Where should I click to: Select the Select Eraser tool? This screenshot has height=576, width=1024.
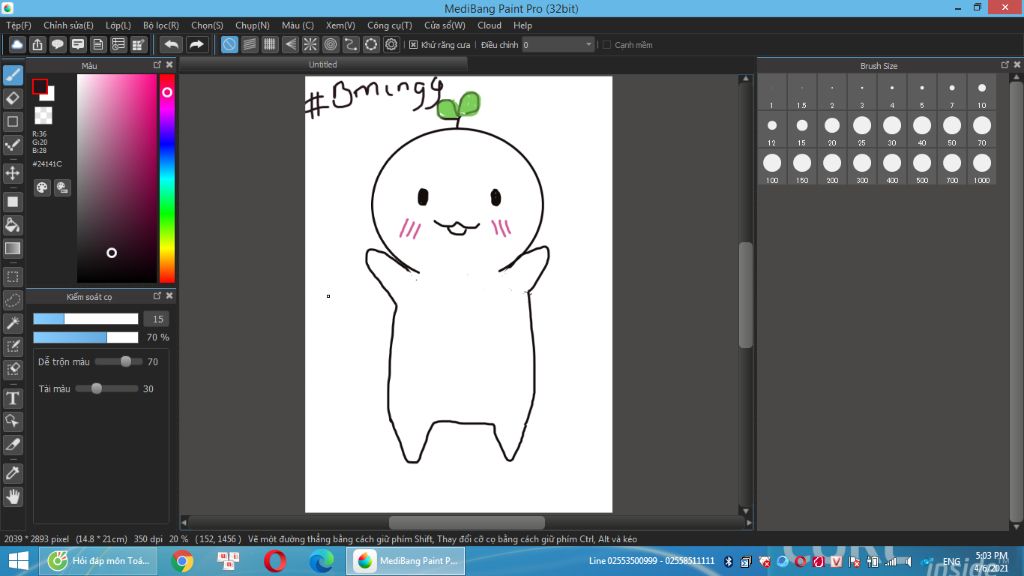click(x=12, y=370)
